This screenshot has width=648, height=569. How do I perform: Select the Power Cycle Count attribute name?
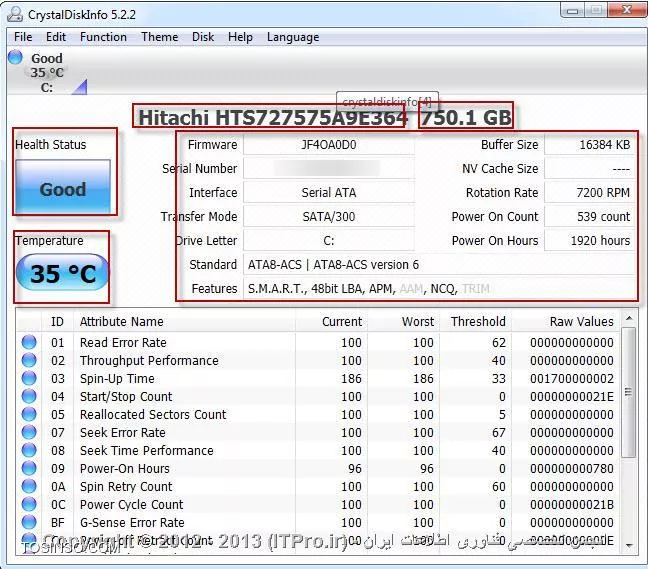pyautogui.click(x=131, y=505)
